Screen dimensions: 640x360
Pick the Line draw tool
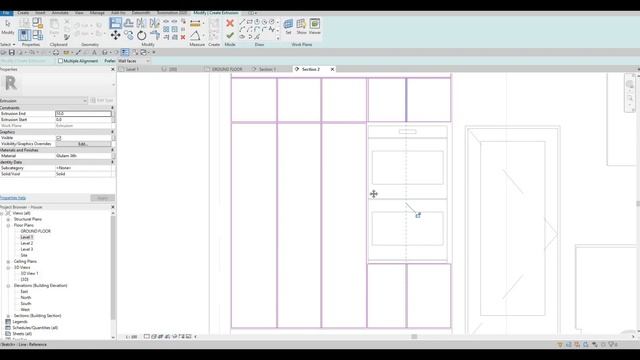point(242,22)
